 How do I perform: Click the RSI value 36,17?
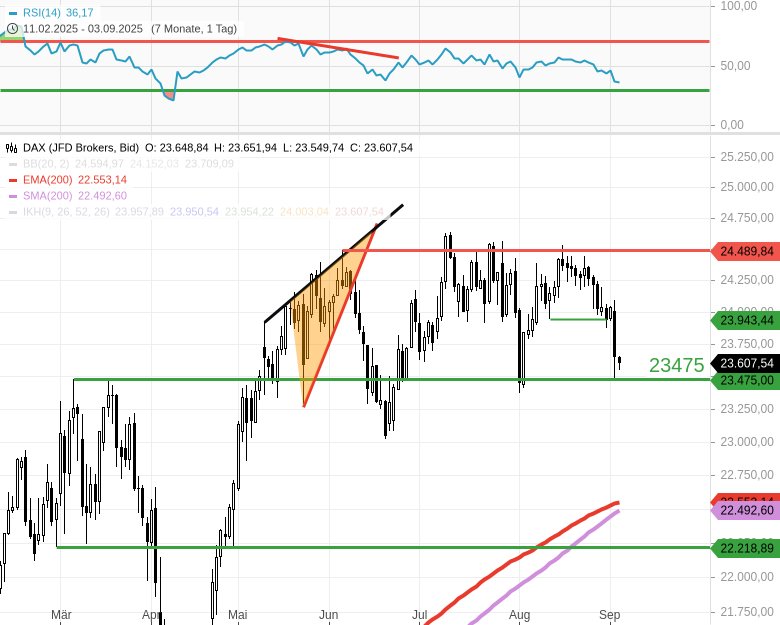pyautogui.click(x=80, y=12)
